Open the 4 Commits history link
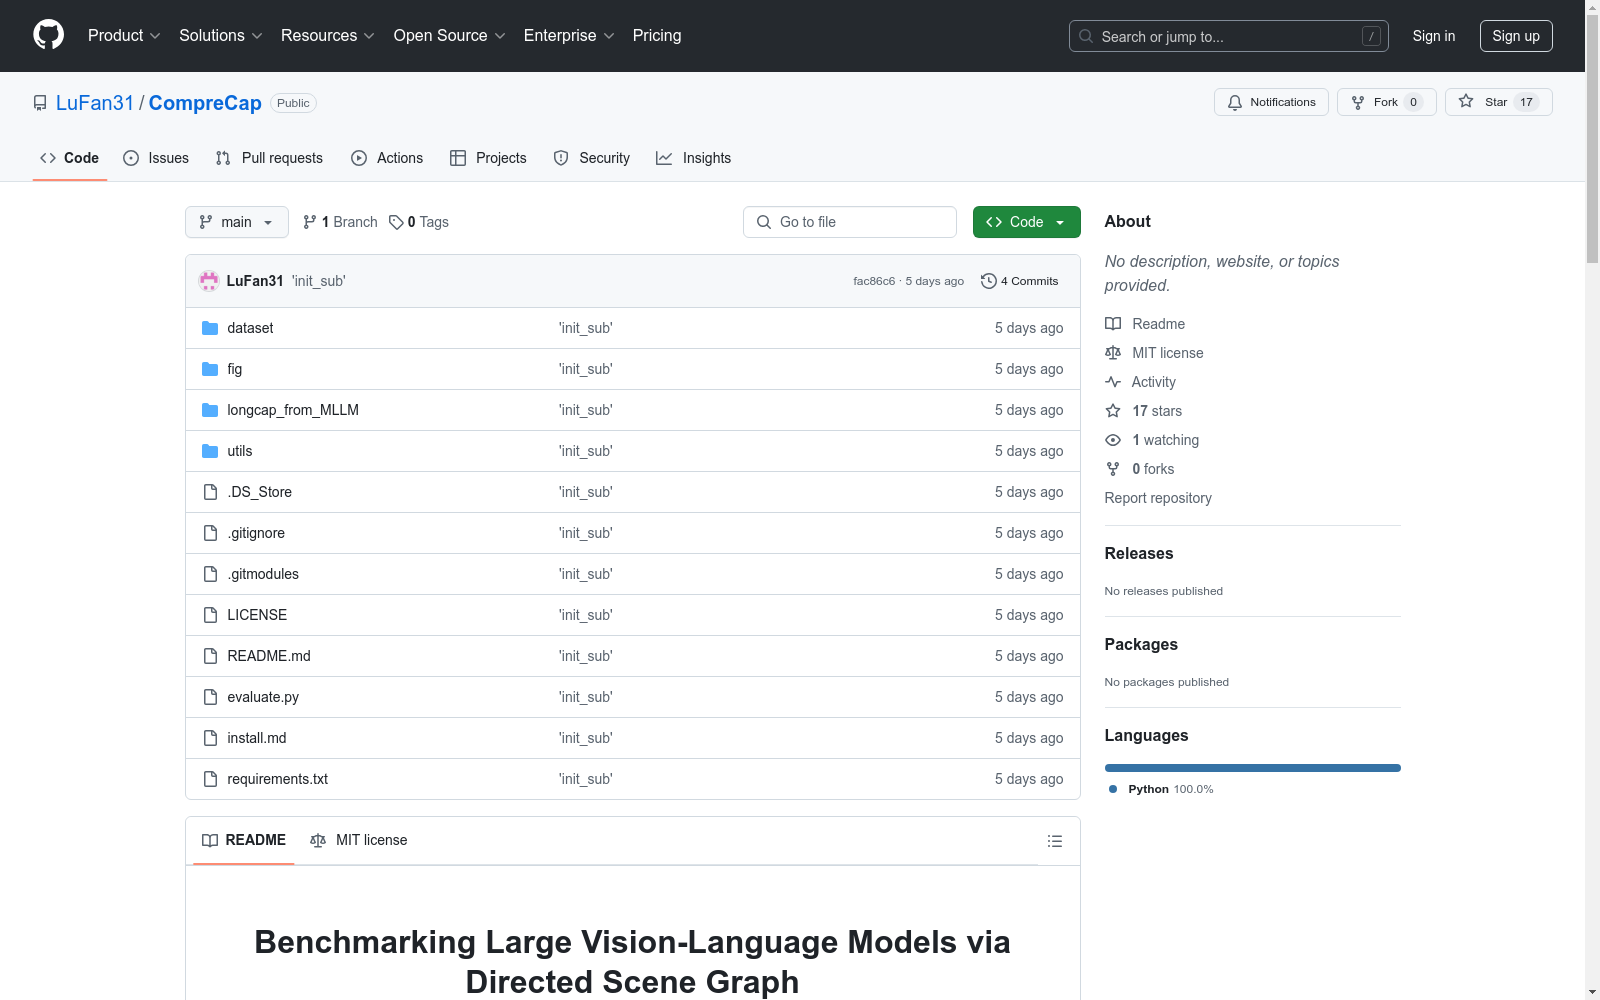 [1020, 281]
